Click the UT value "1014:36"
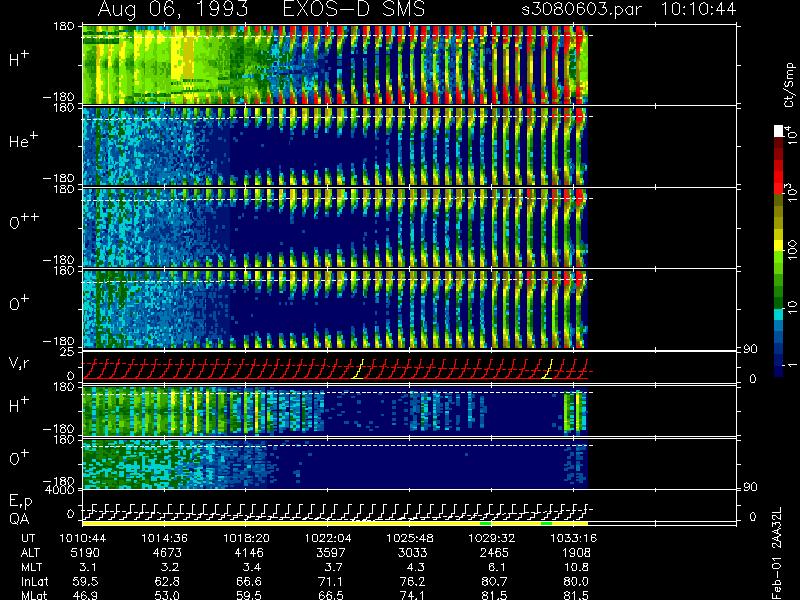This screenshot has width=800, height=600. pos(164,538)
